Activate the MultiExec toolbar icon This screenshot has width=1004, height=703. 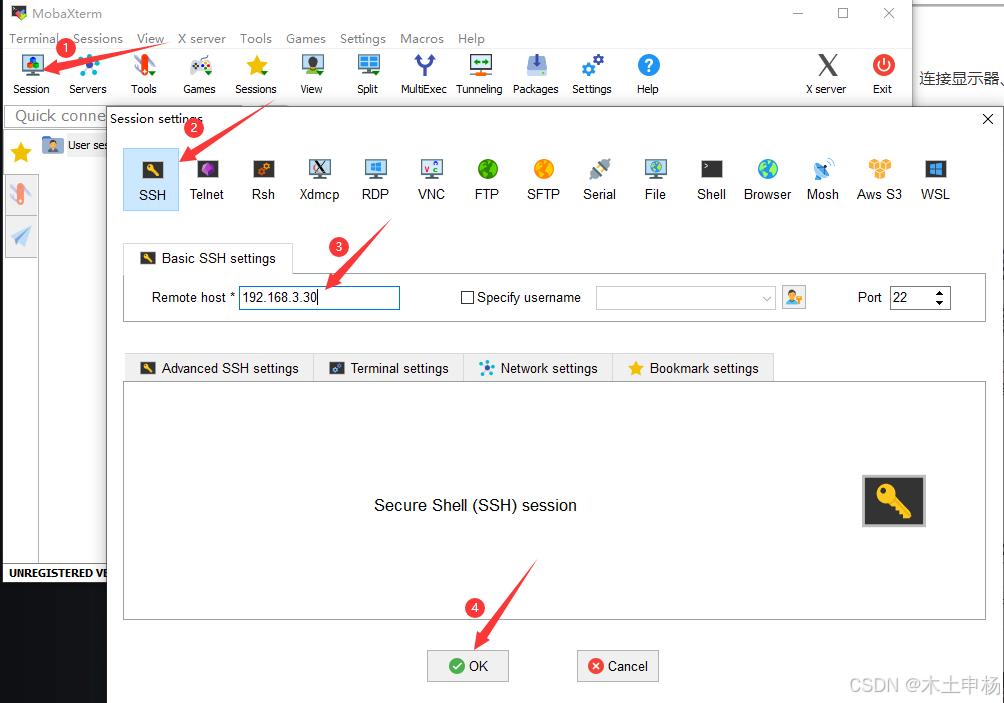point(423,74)
